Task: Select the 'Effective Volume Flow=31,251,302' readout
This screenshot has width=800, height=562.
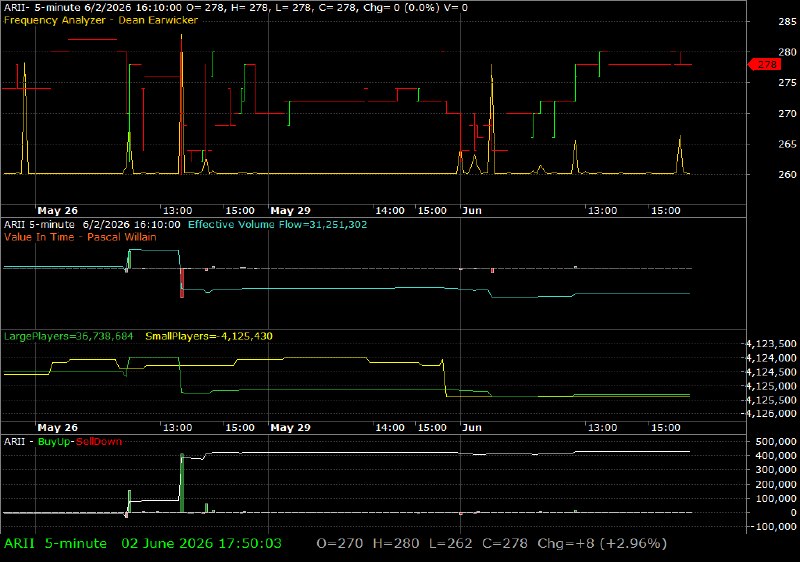Action: tap(278, 224)
